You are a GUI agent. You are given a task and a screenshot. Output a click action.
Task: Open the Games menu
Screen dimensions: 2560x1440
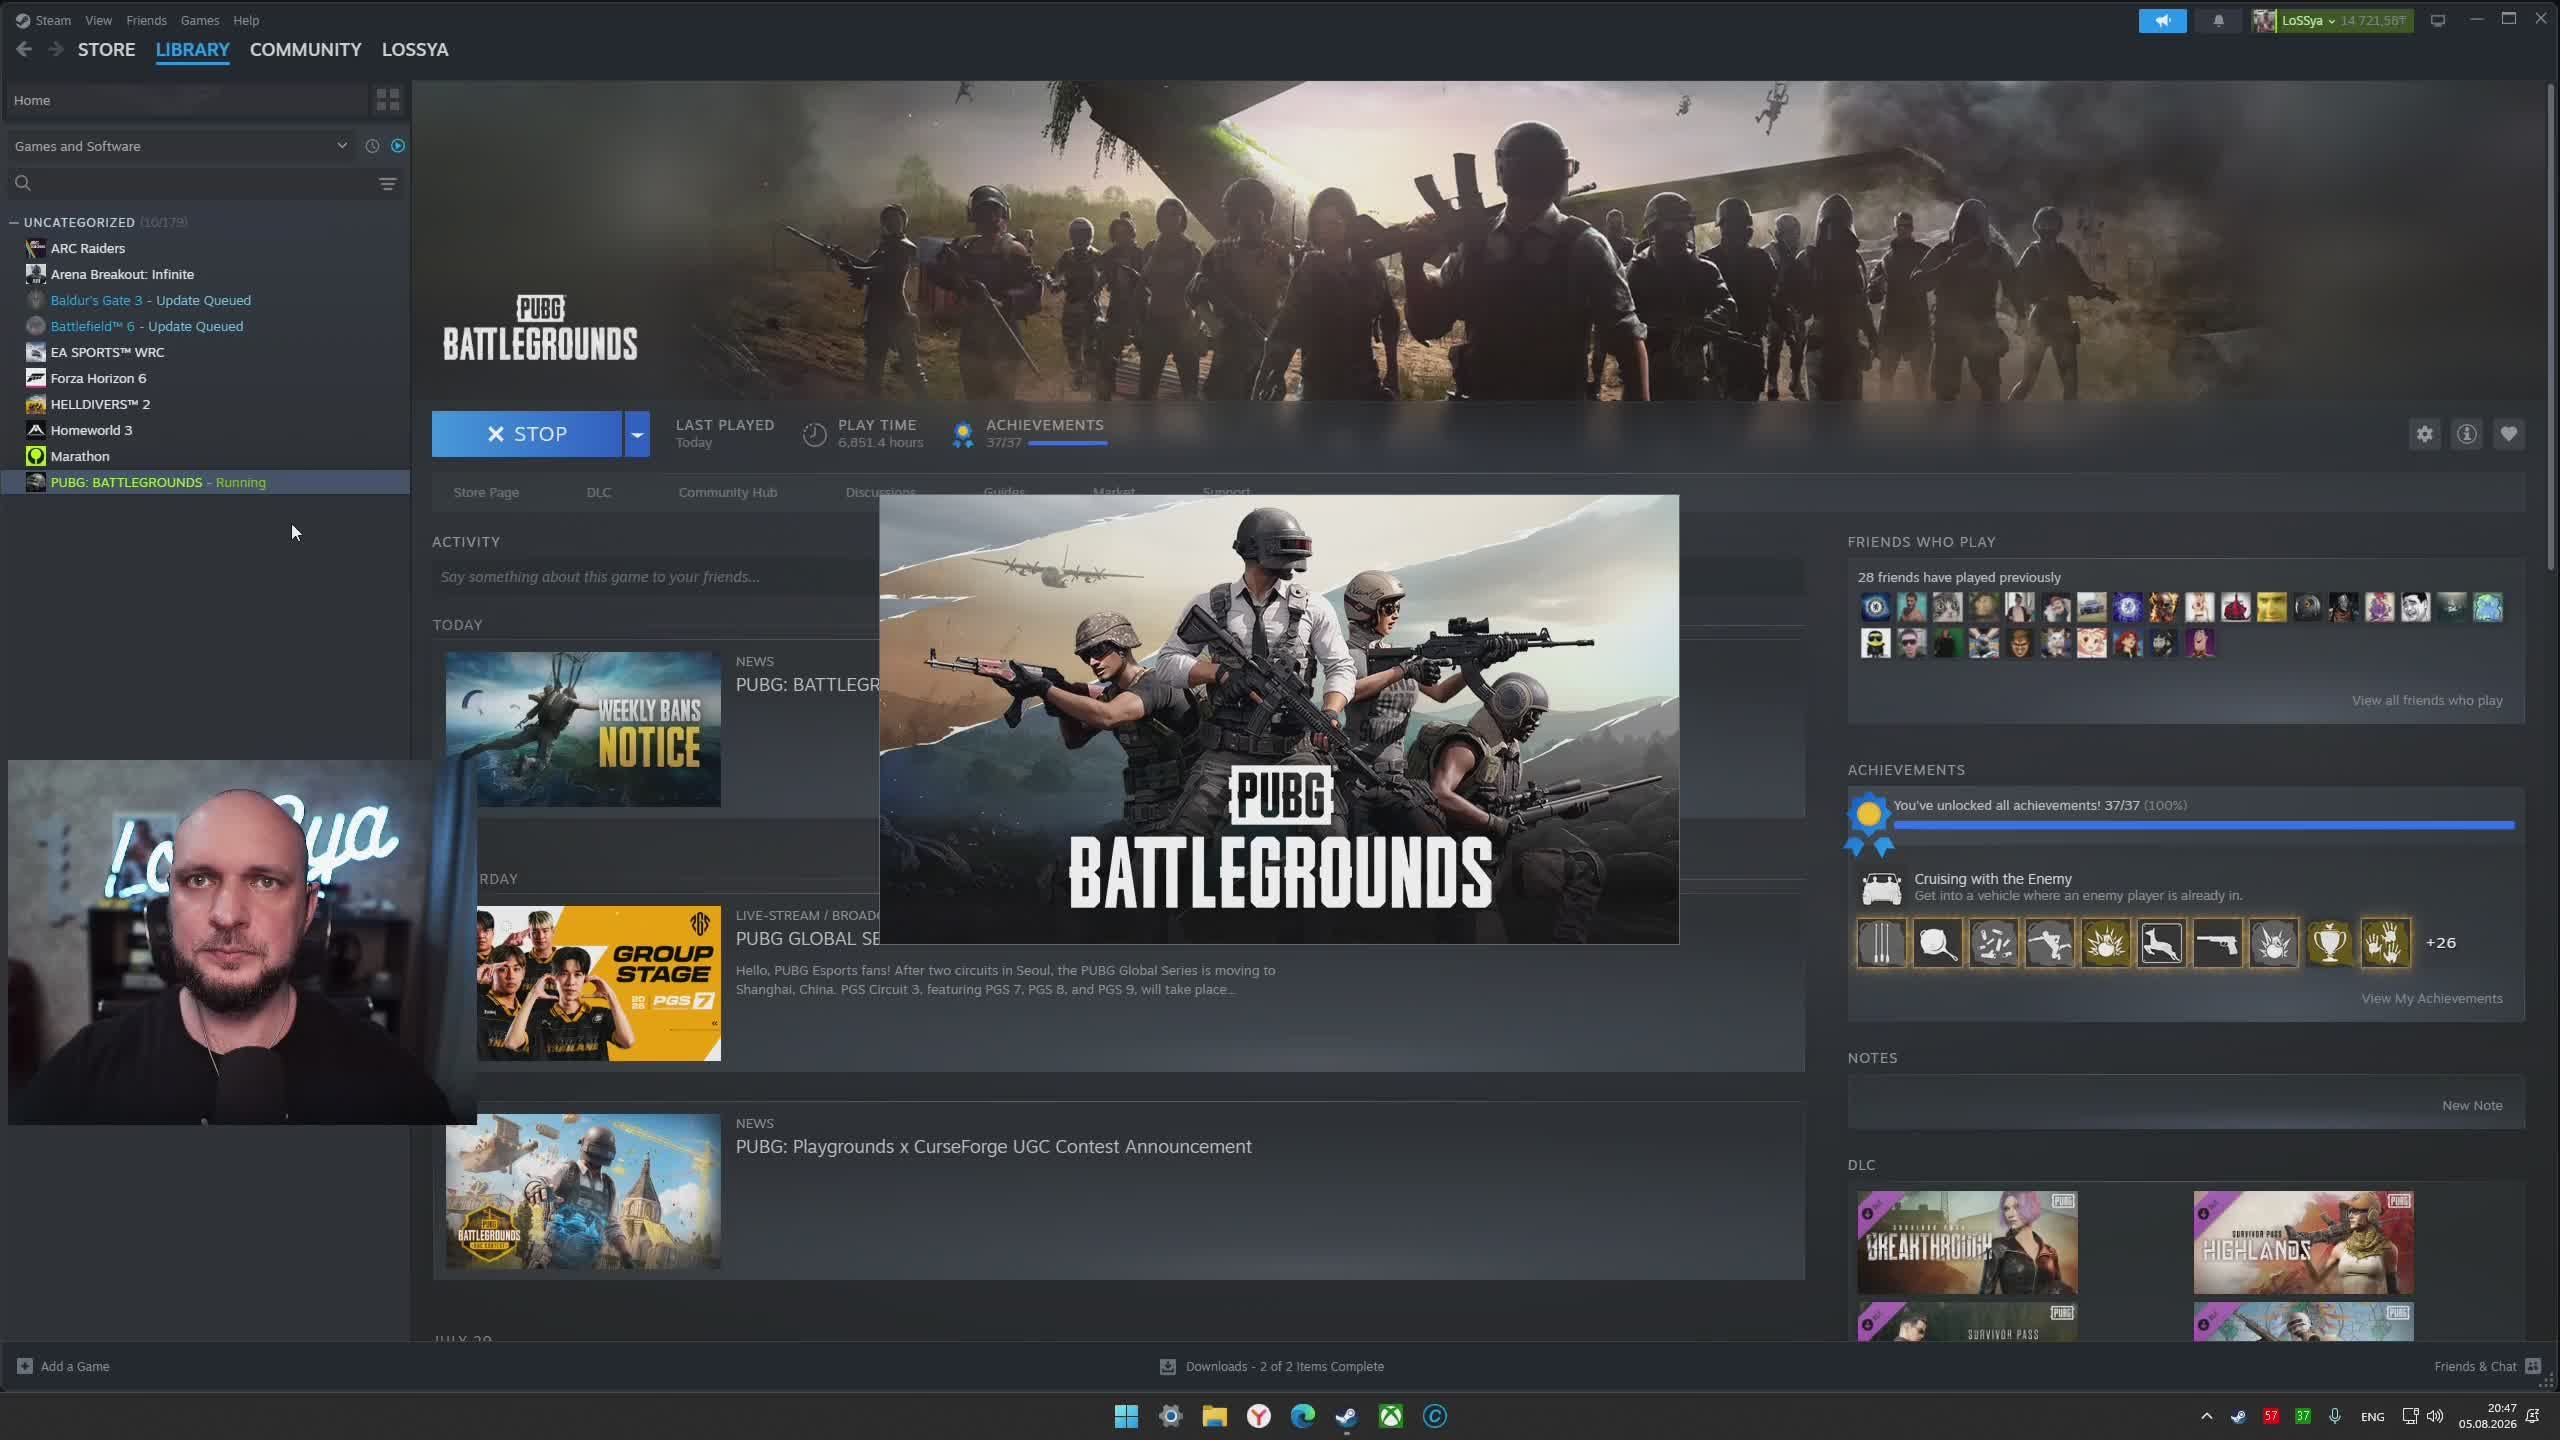click(x=200, y=20)
